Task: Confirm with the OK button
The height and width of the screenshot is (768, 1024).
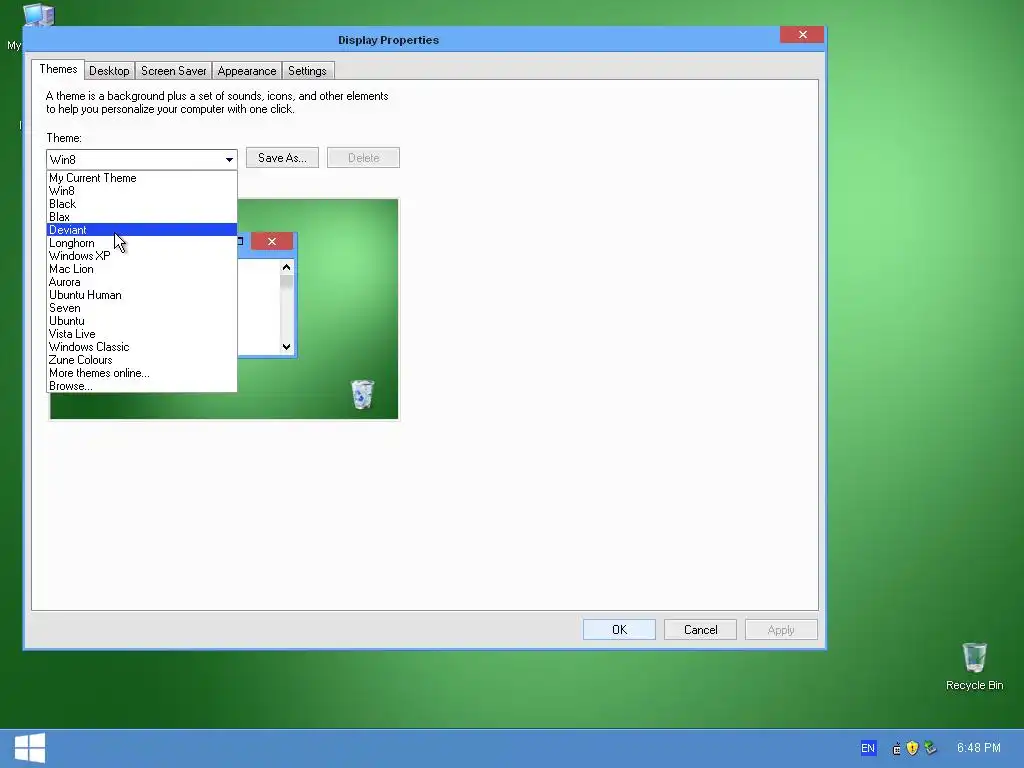Action: [619, 630]
